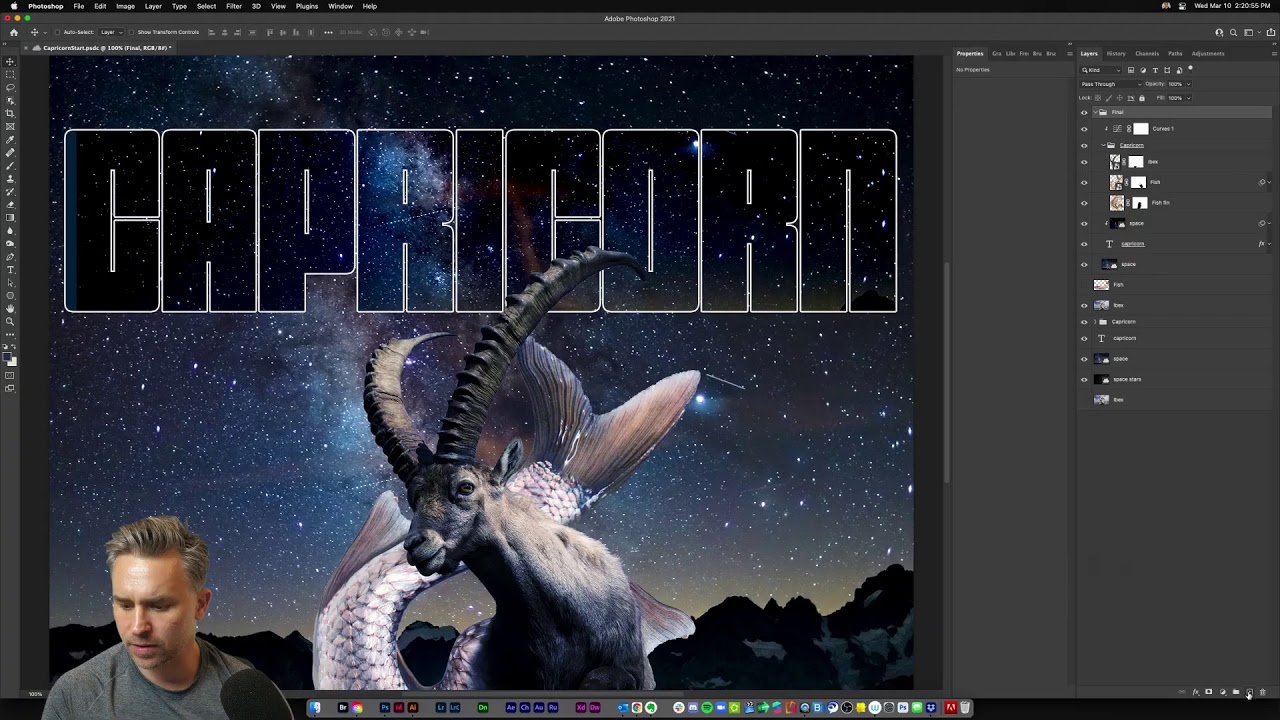Select the Crop tool

point(10,112)
